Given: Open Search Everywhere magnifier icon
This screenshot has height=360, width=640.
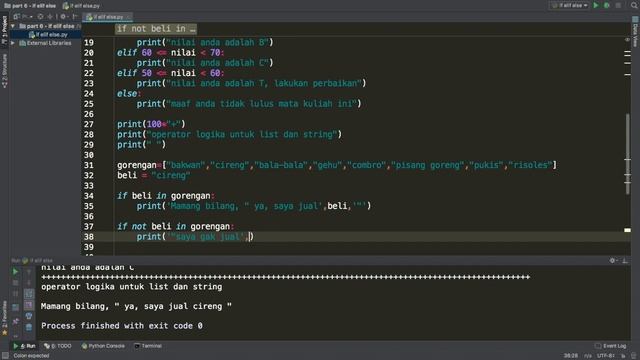Looking at the screenshot, I should [x=634, y=5].
